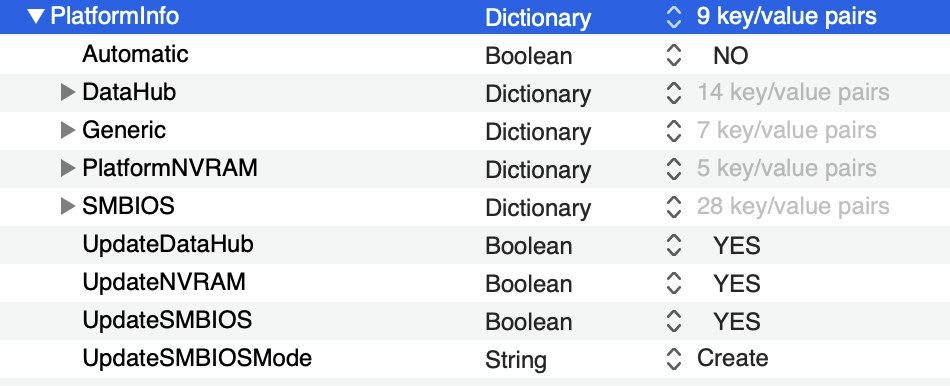
Task: Expand the PlatformNVRAM dictionary
Action: (x=68, y=168)
